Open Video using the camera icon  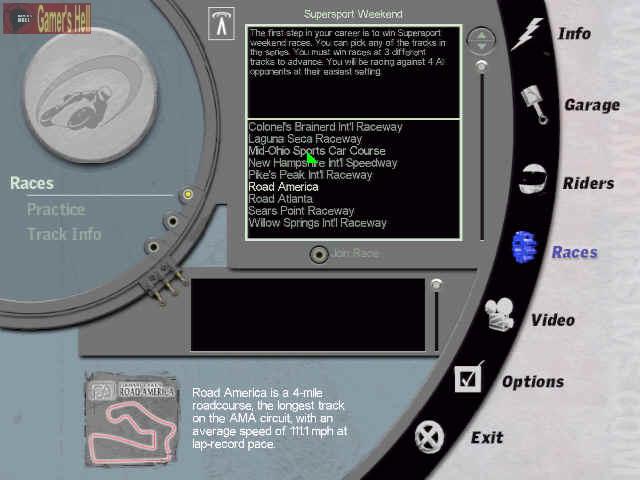(499, 315)
